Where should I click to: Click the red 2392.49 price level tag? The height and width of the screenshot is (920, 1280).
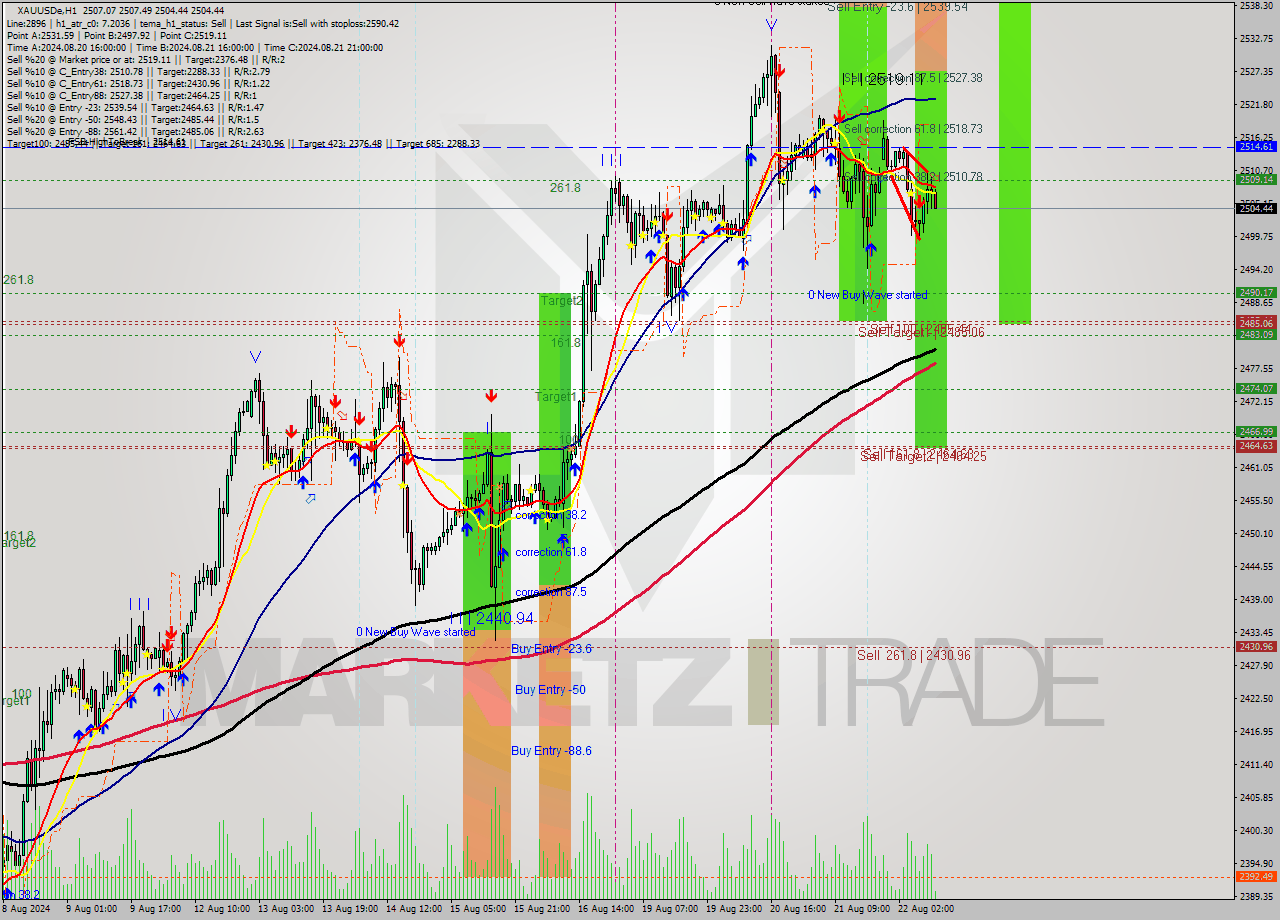tap(1256, 877)
